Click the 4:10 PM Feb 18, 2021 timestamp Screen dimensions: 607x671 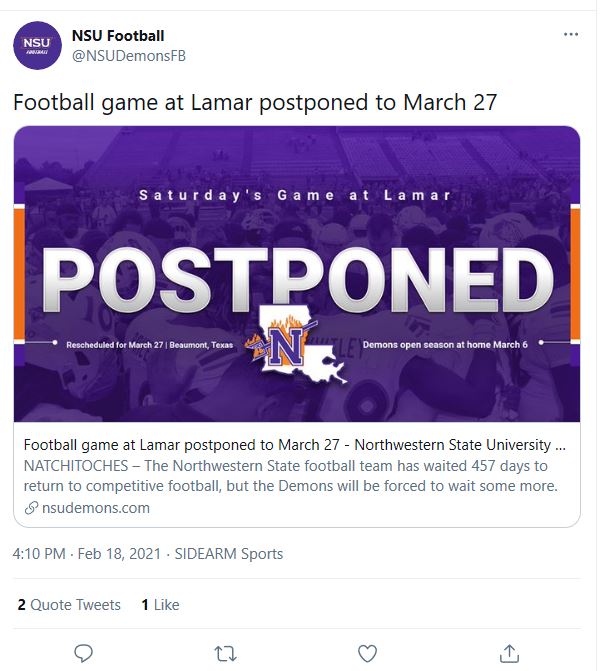pos(86,554)
